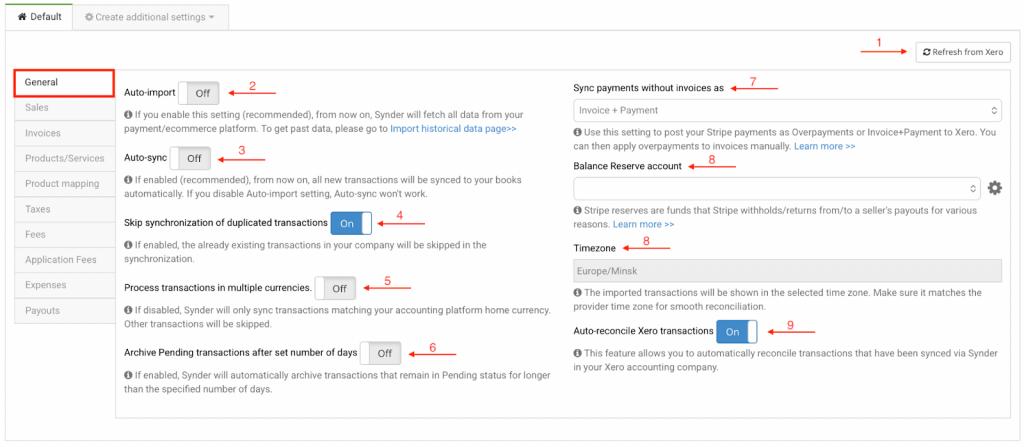The width and height of the screenshot is (1024, 447).
Task: Click info icon under Timezone field
Action: pyautogui.click(x=578, y=292)
